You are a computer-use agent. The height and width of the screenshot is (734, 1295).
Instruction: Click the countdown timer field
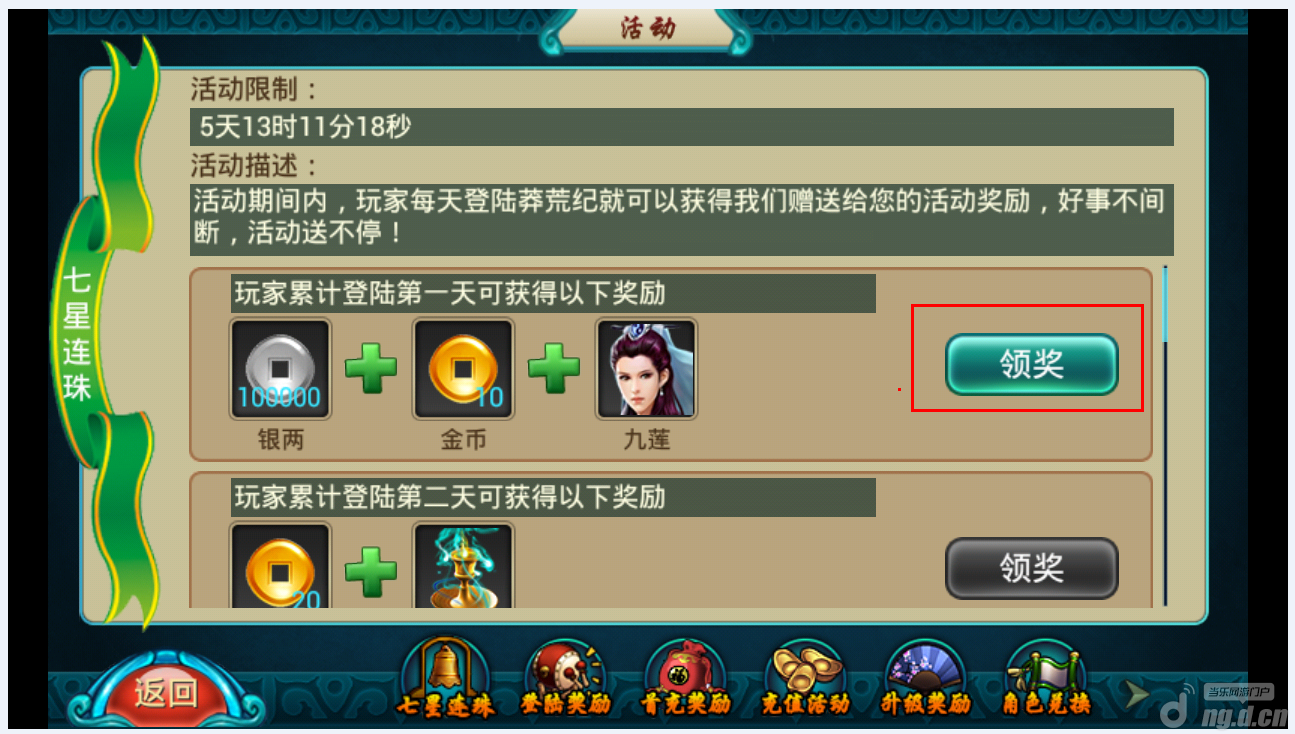[x=681, y=127]
